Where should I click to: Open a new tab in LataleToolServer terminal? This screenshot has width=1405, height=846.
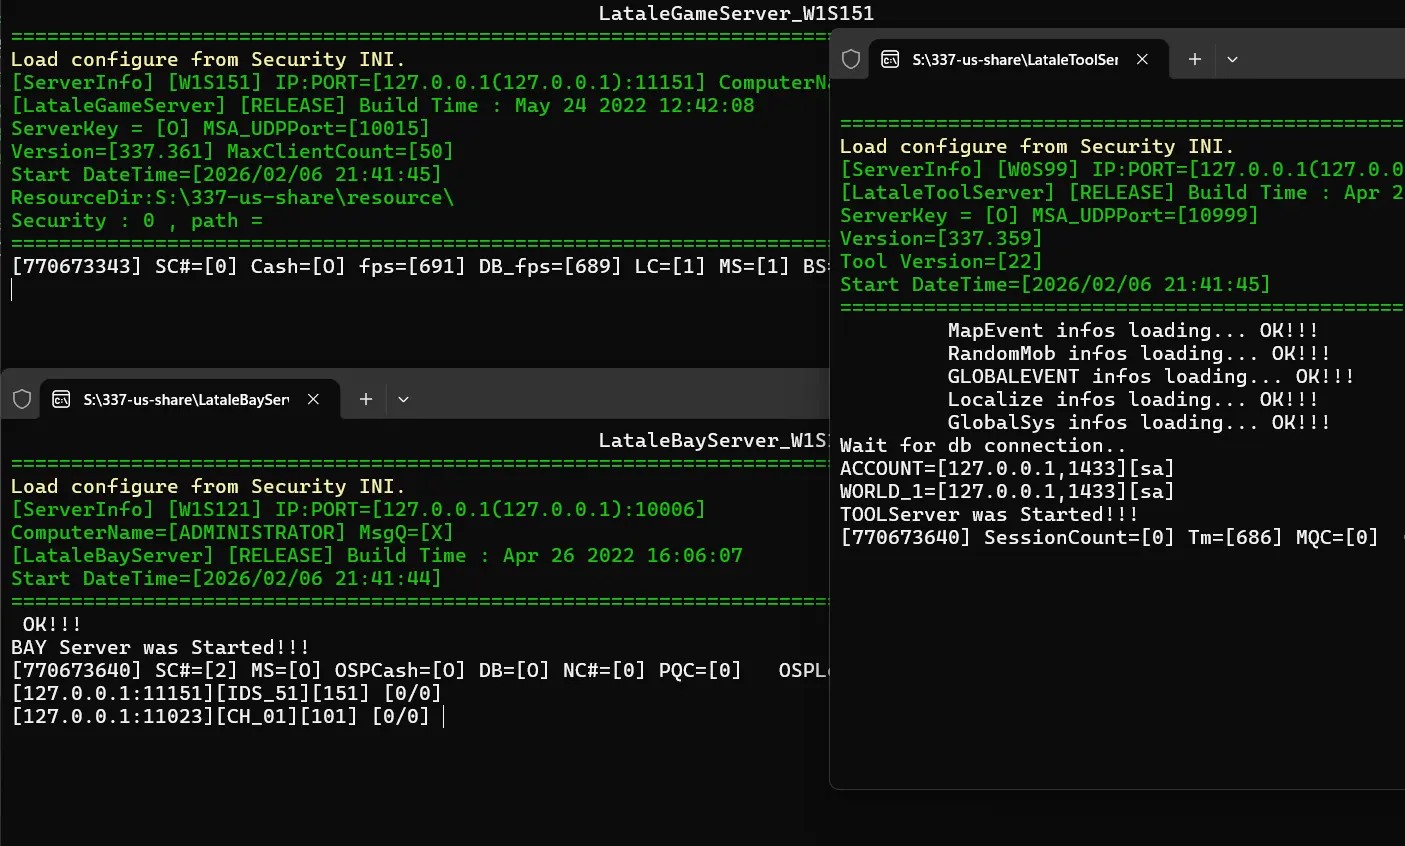[1194, 59]
